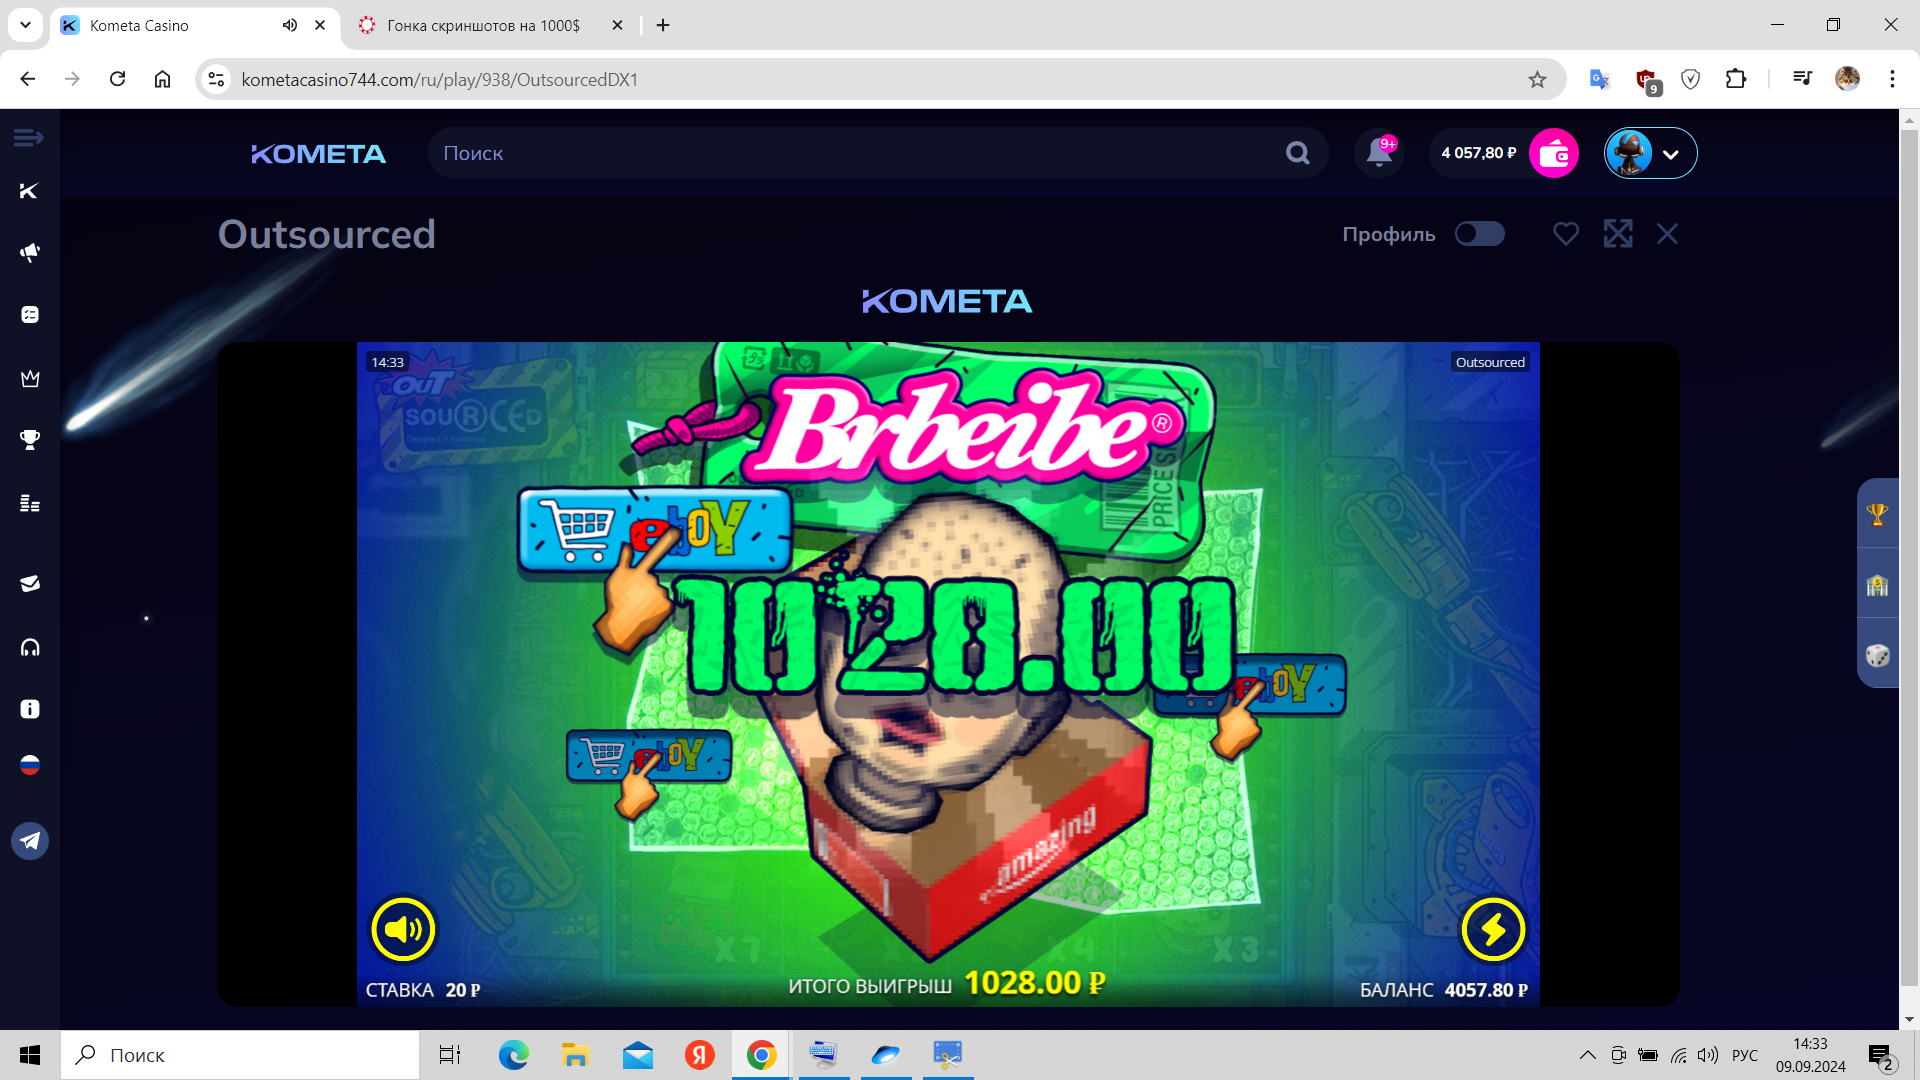Click the dice icon in right panel
The image size is (1920, 1080).
click(x=1877, y=656)
